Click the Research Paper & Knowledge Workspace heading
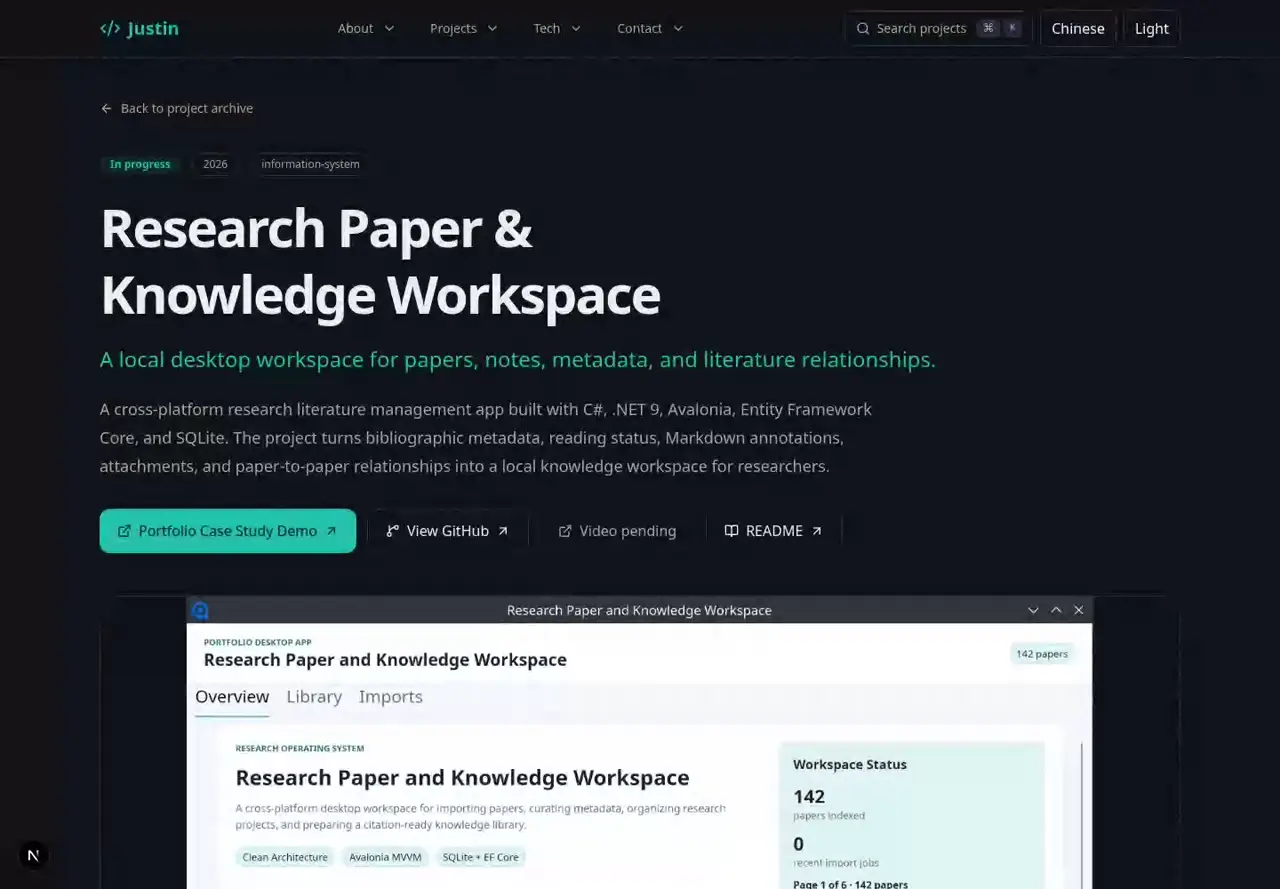Viewport: 1280px width, 889px height. click(x=381, y=262)
